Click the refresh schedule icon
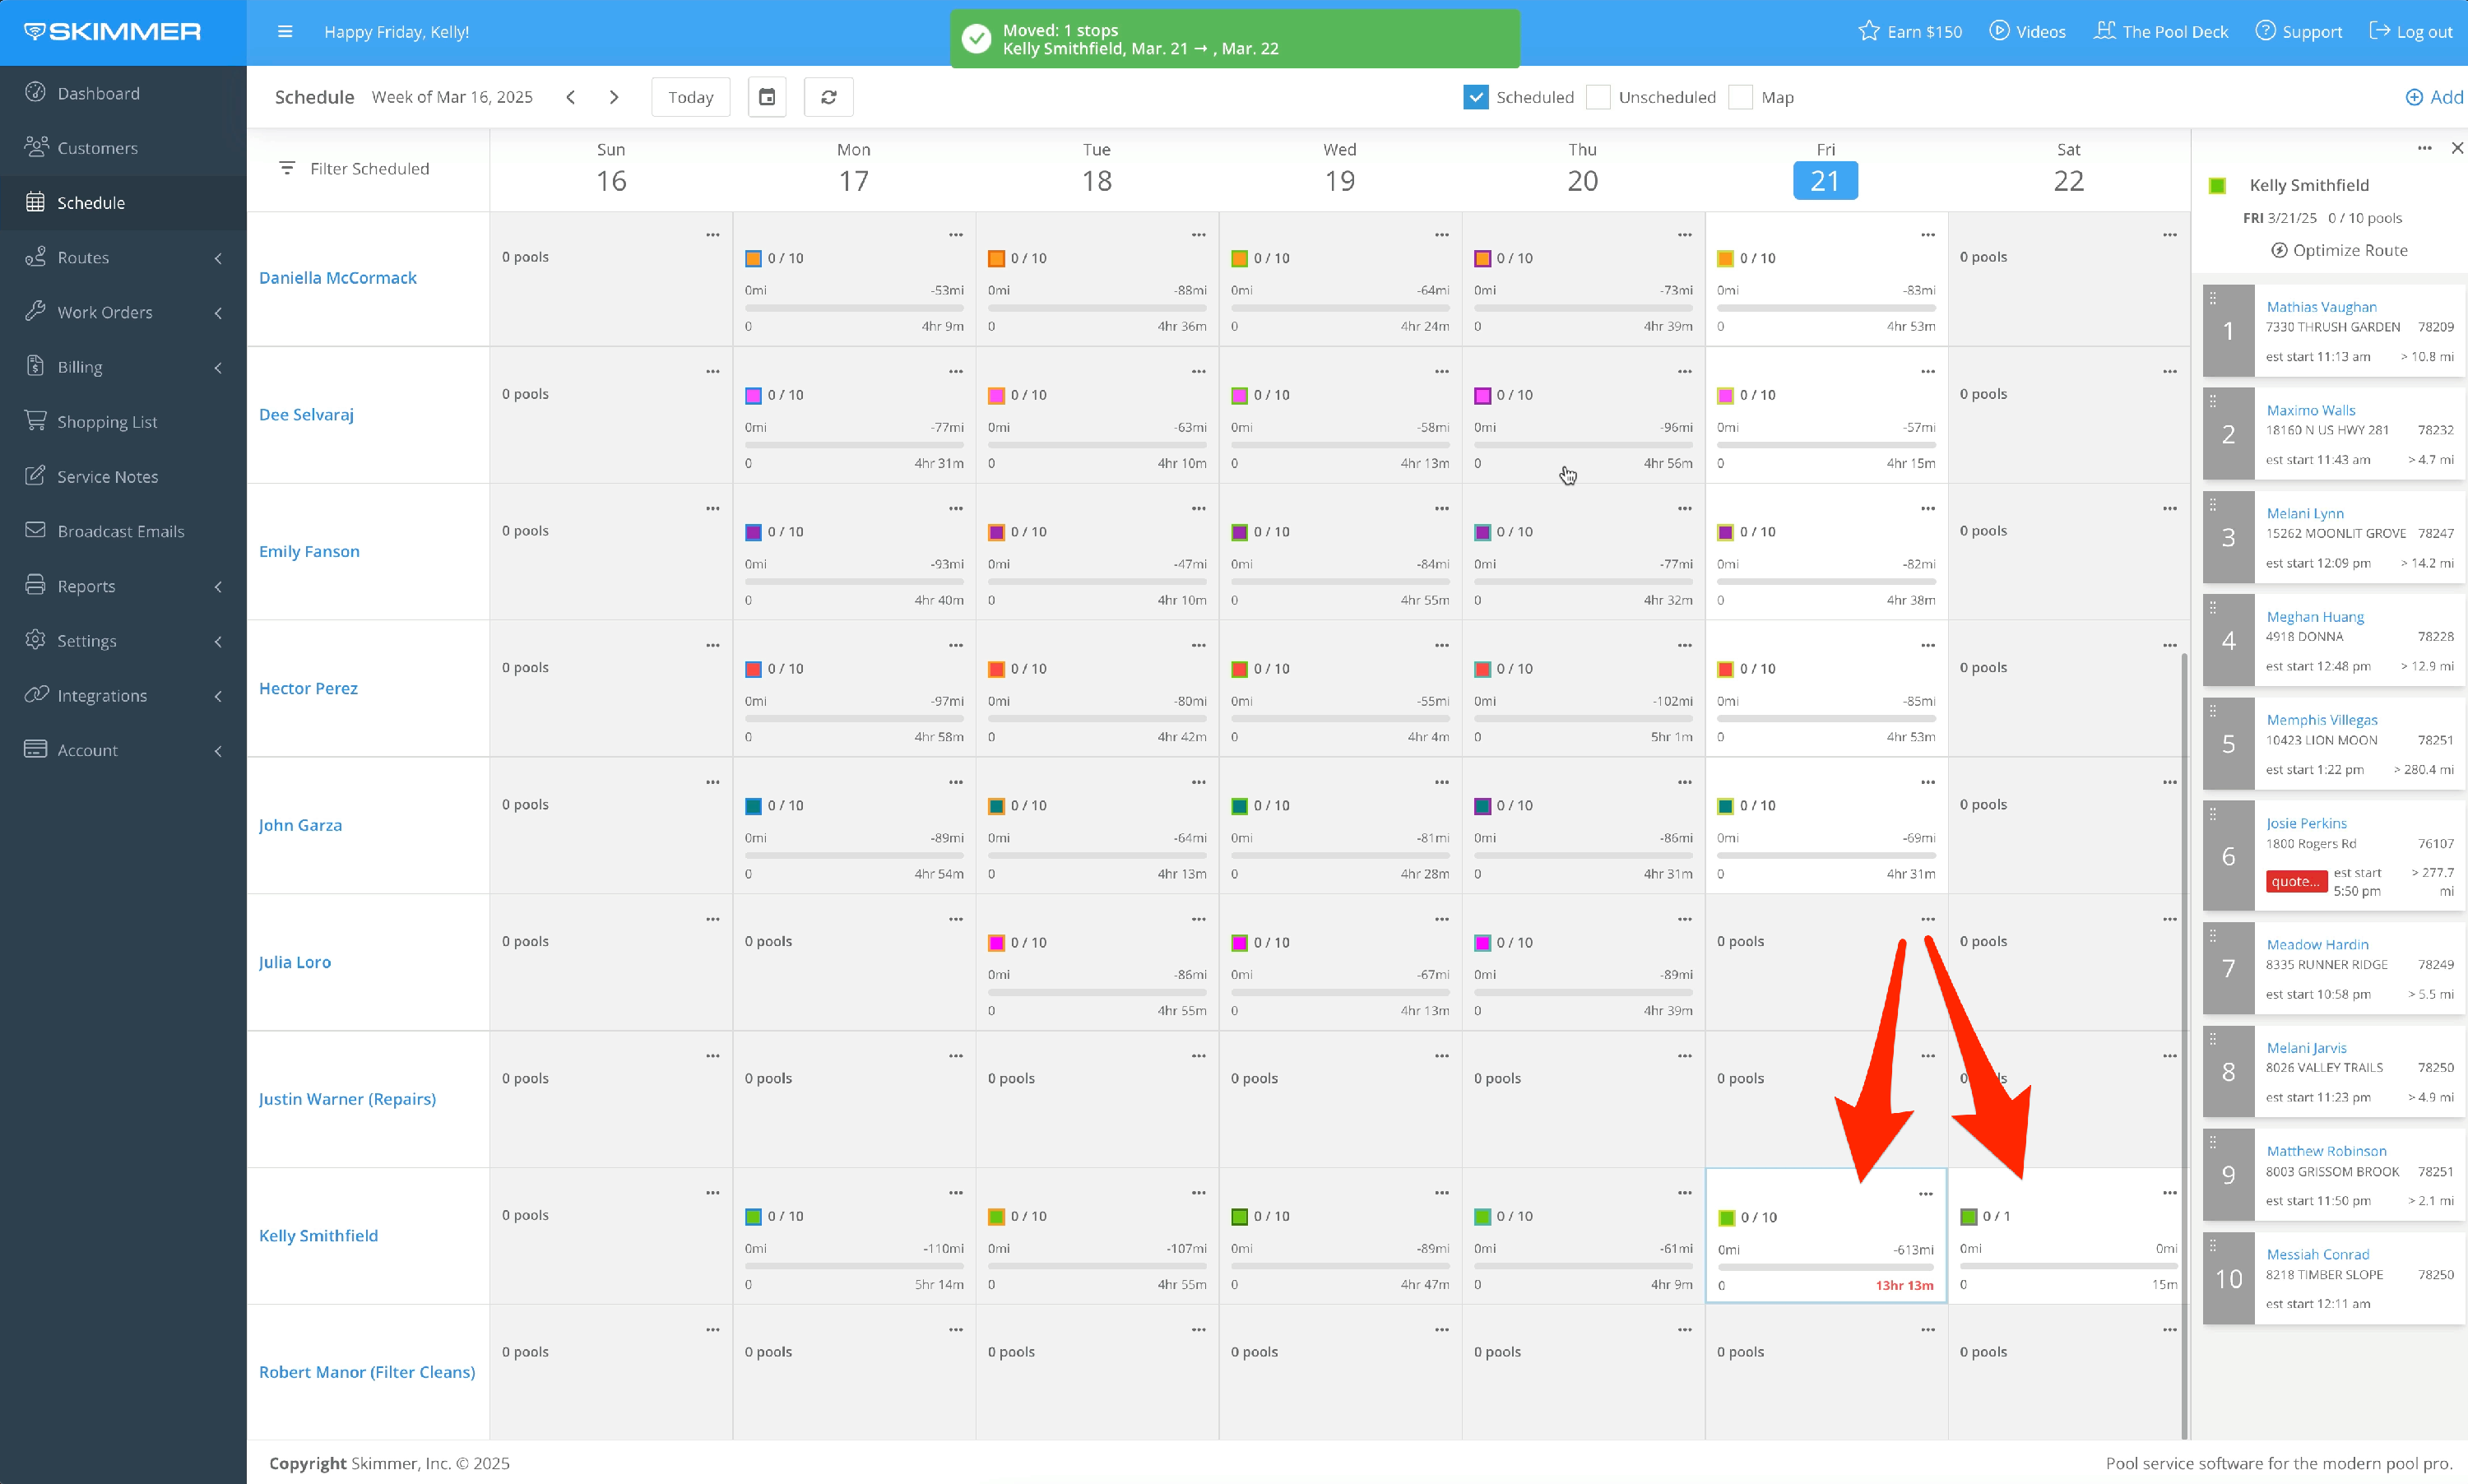 (x=828, y=97)
